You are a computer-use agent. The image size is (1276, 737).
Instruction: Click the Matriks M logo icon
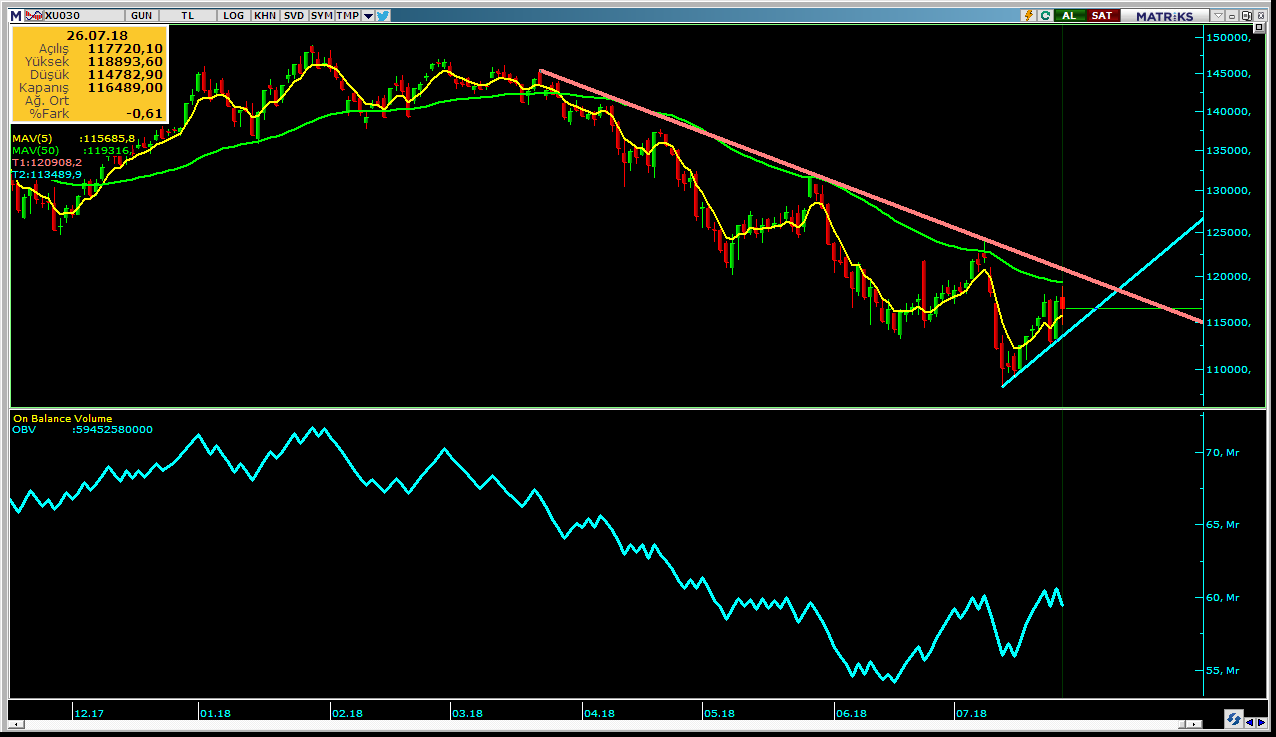click(x=15, y=15)
